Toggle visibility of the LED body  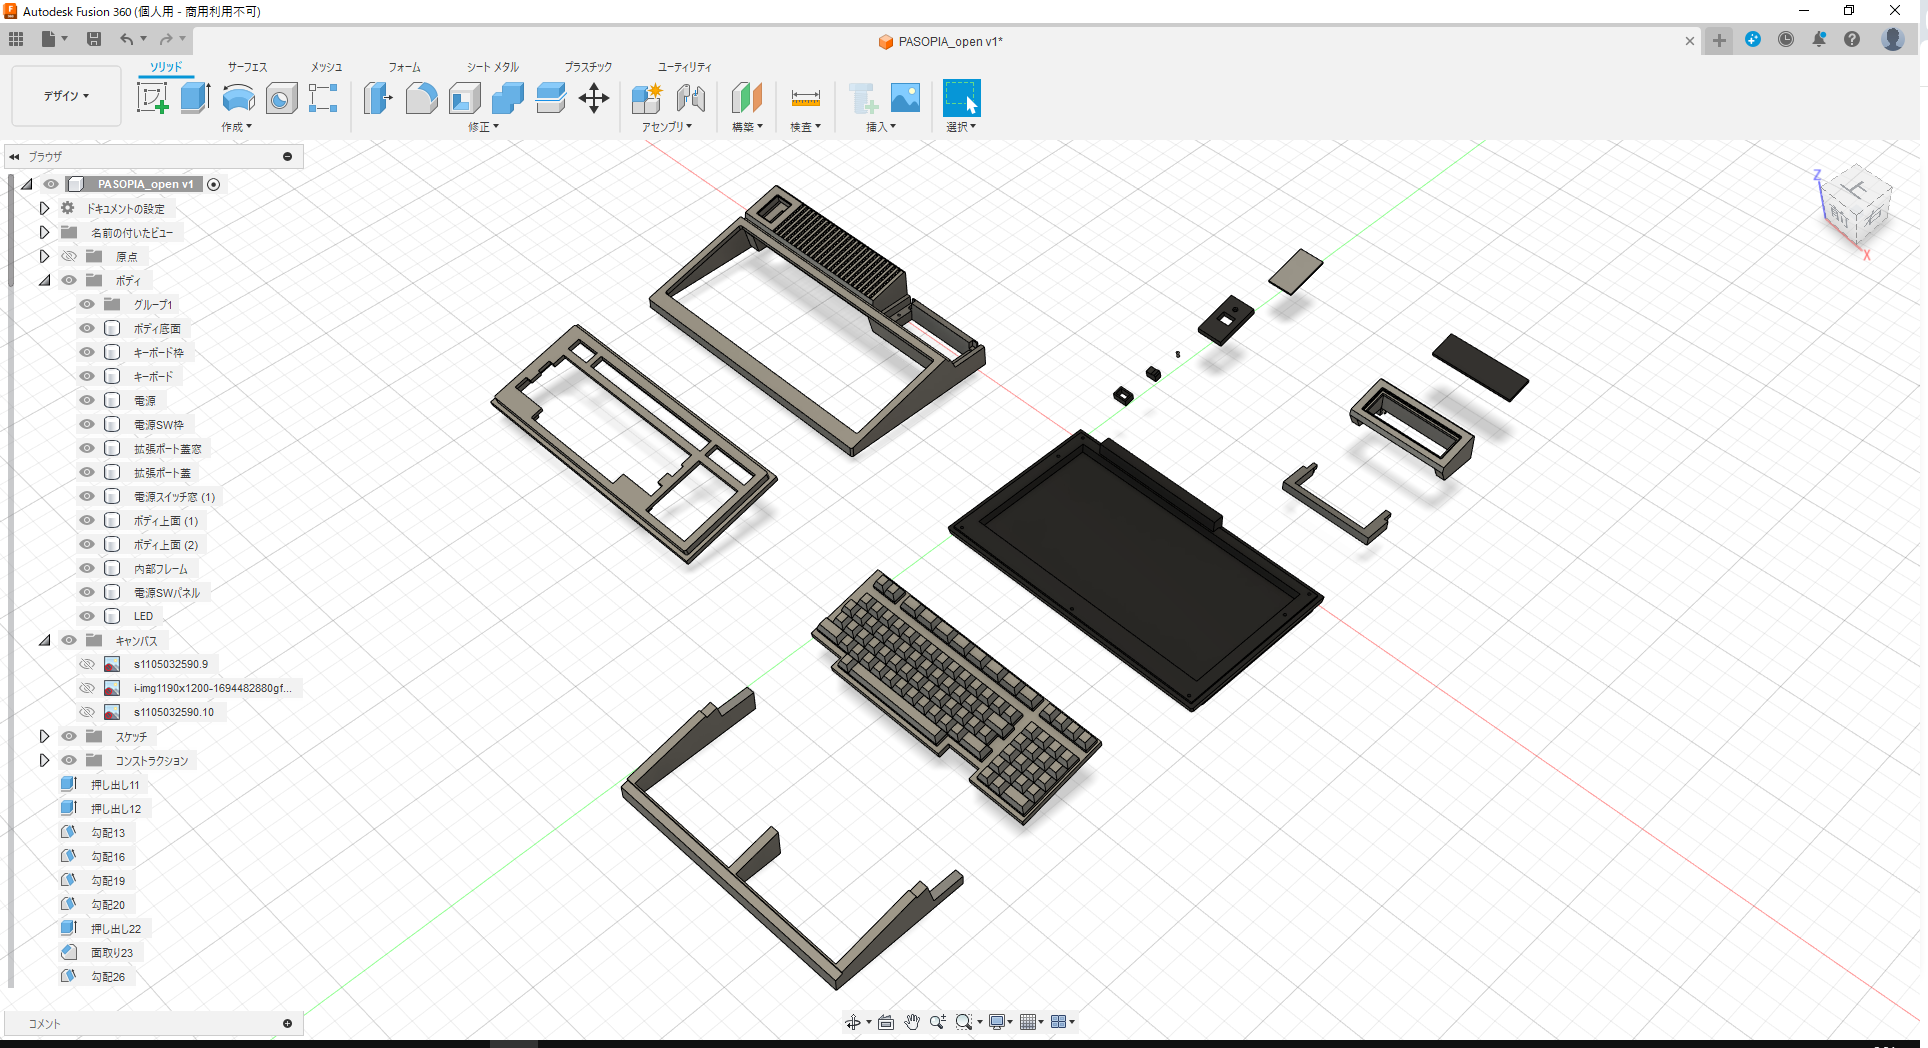(x=86, y=616)
